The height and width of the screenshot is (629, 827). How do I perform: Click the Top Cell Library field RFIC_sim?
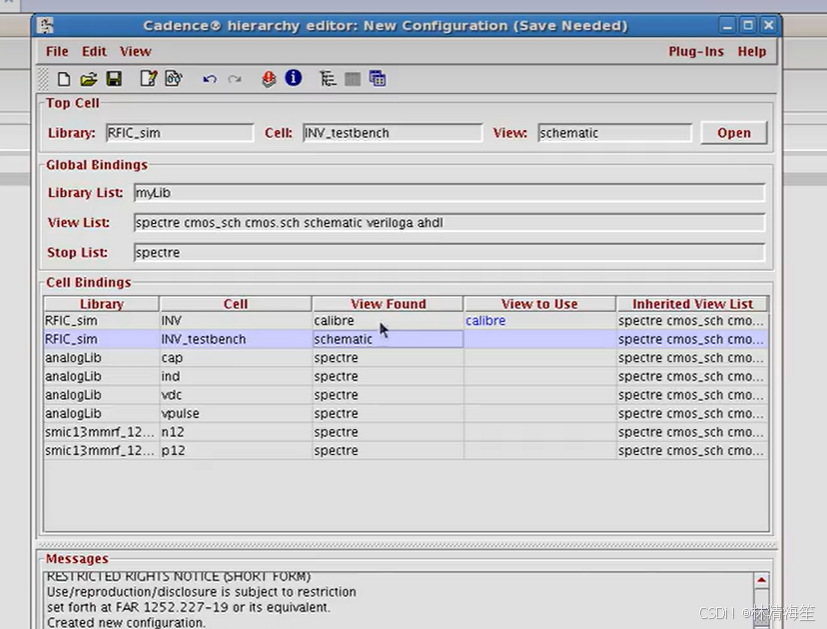179,133
